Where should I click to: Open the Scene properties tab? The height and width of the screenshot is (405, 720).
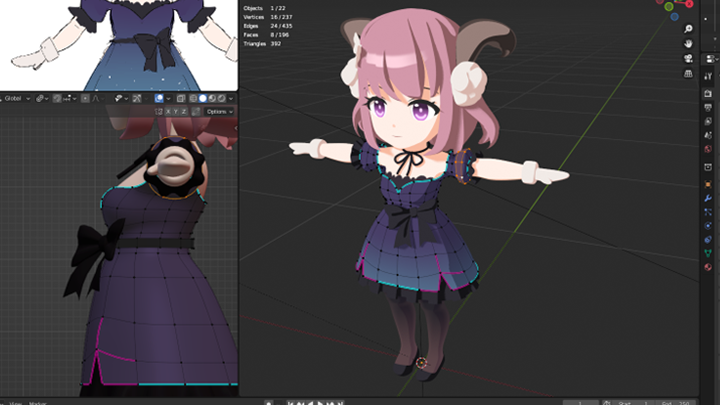(708, 135)
